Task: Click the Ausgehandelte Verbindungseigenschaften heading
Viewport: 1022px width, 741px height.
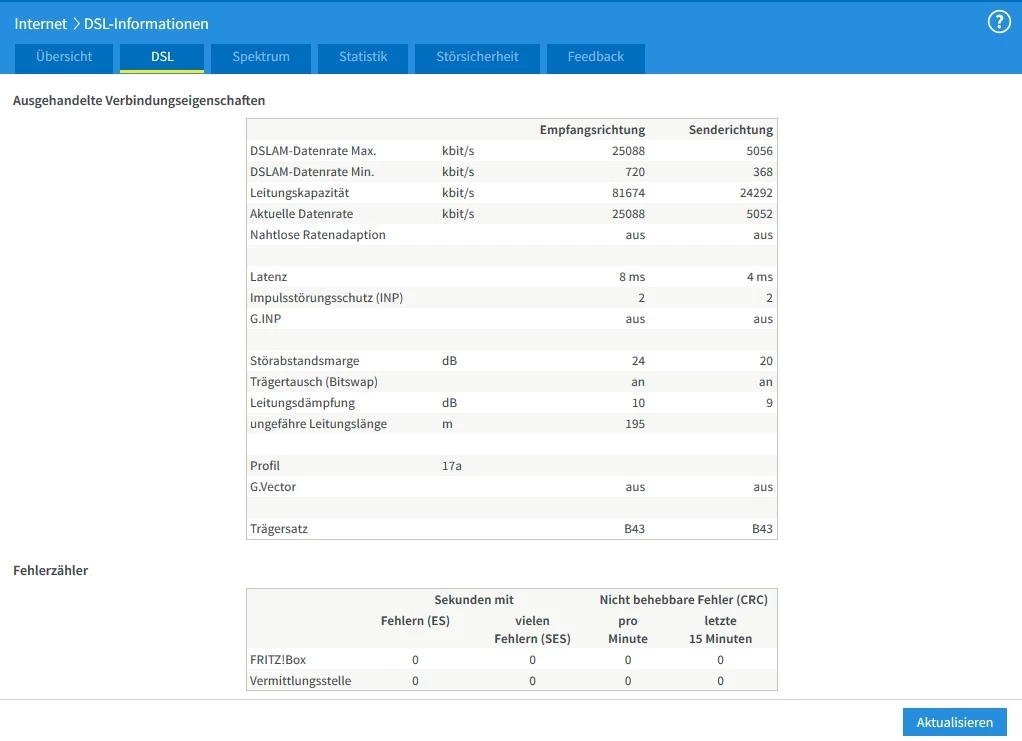Action: pos(139,101)
